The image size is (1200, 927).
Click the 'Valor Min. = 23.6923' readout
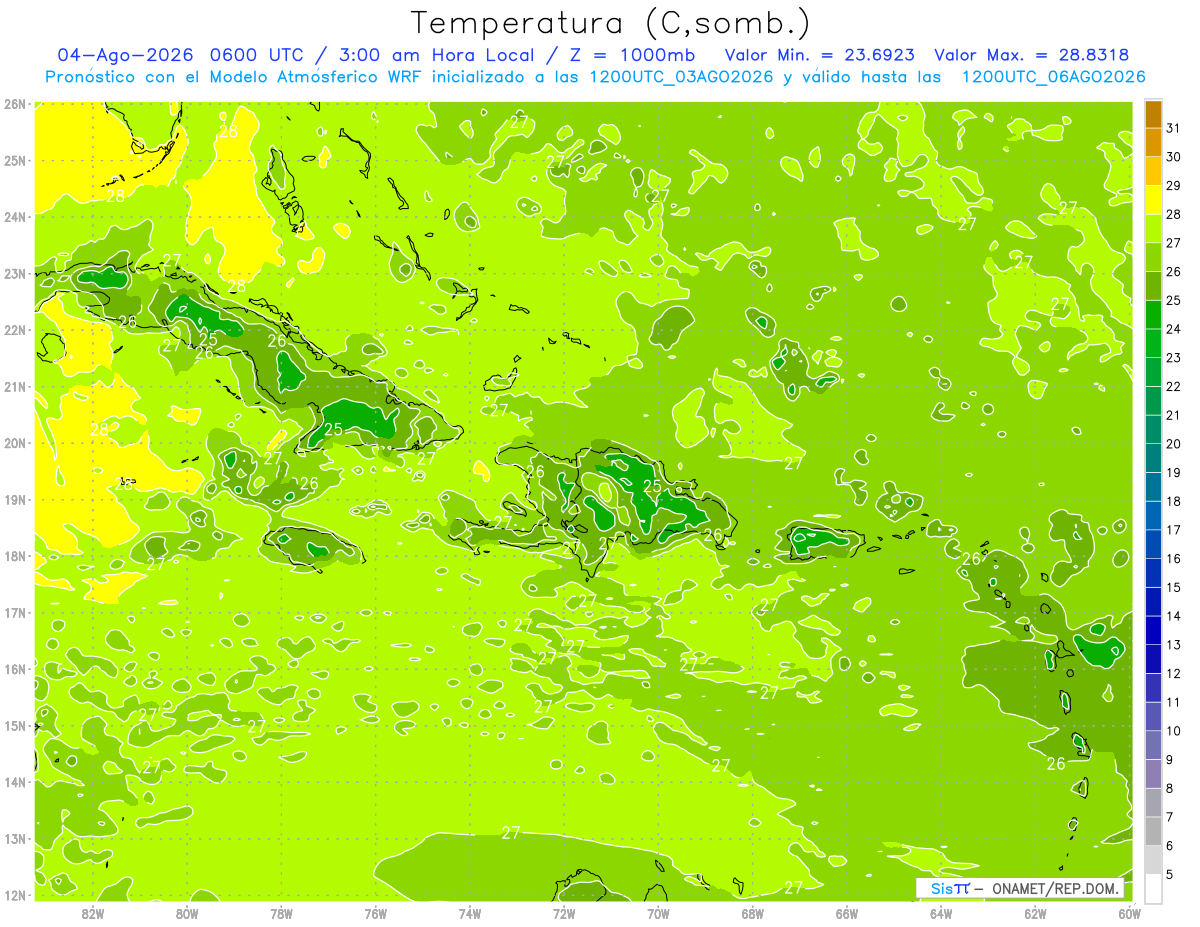[819, 55]
